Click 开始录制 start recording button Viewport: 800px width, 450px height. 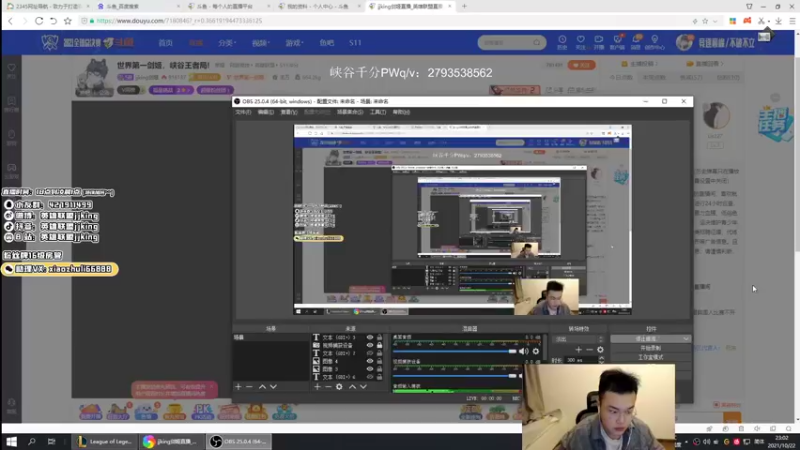(x=651, y=348)
